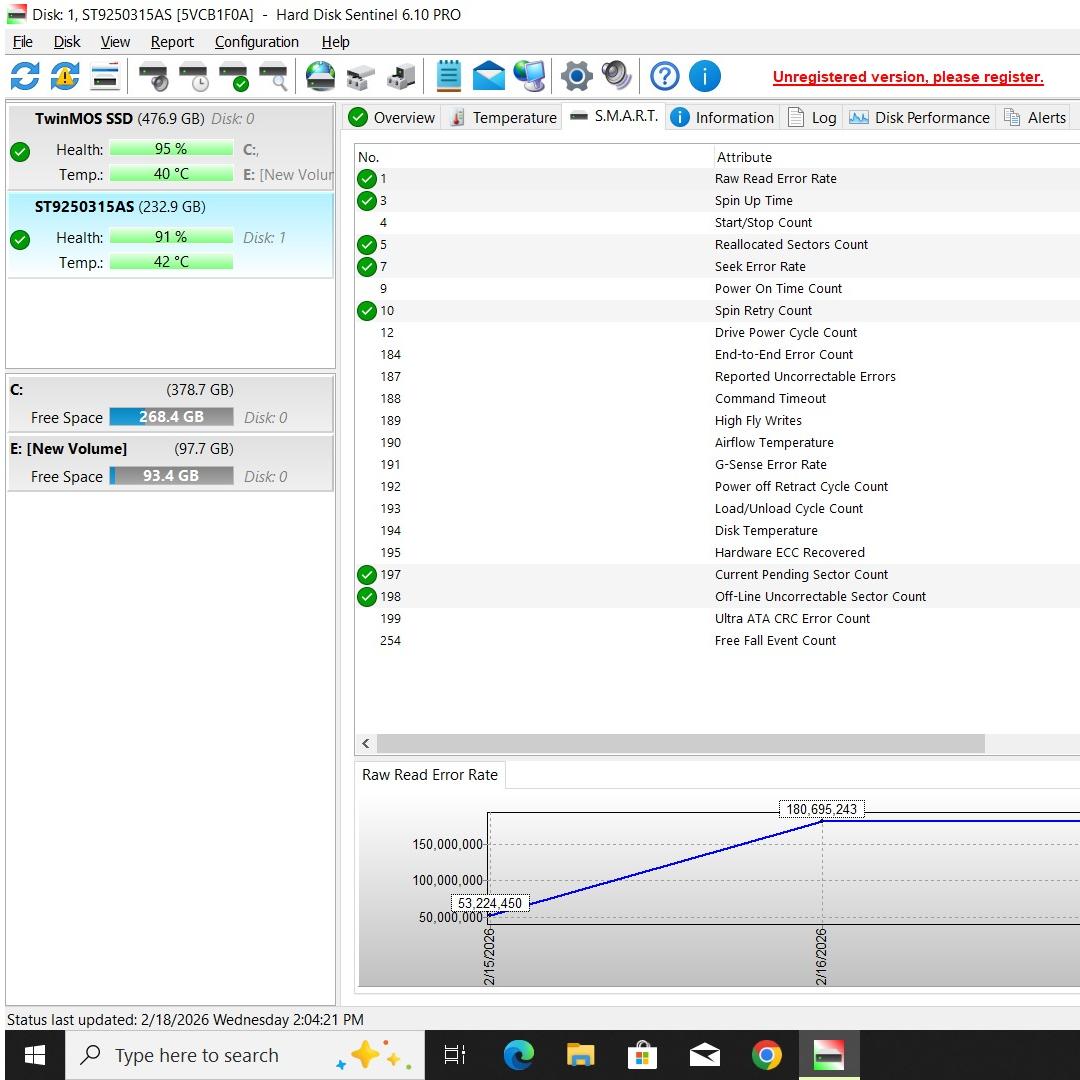Open settings via the gear icon
Viewport: 1080px width, 1080px height.
point(576,76)
